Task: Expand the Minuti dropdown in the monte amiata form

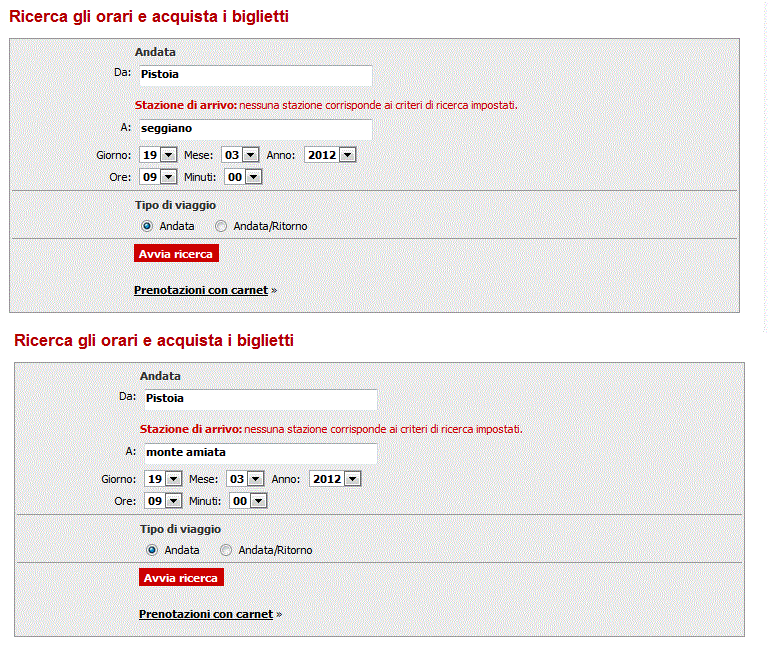Action: pyautogui.click(x=247, y=501)
